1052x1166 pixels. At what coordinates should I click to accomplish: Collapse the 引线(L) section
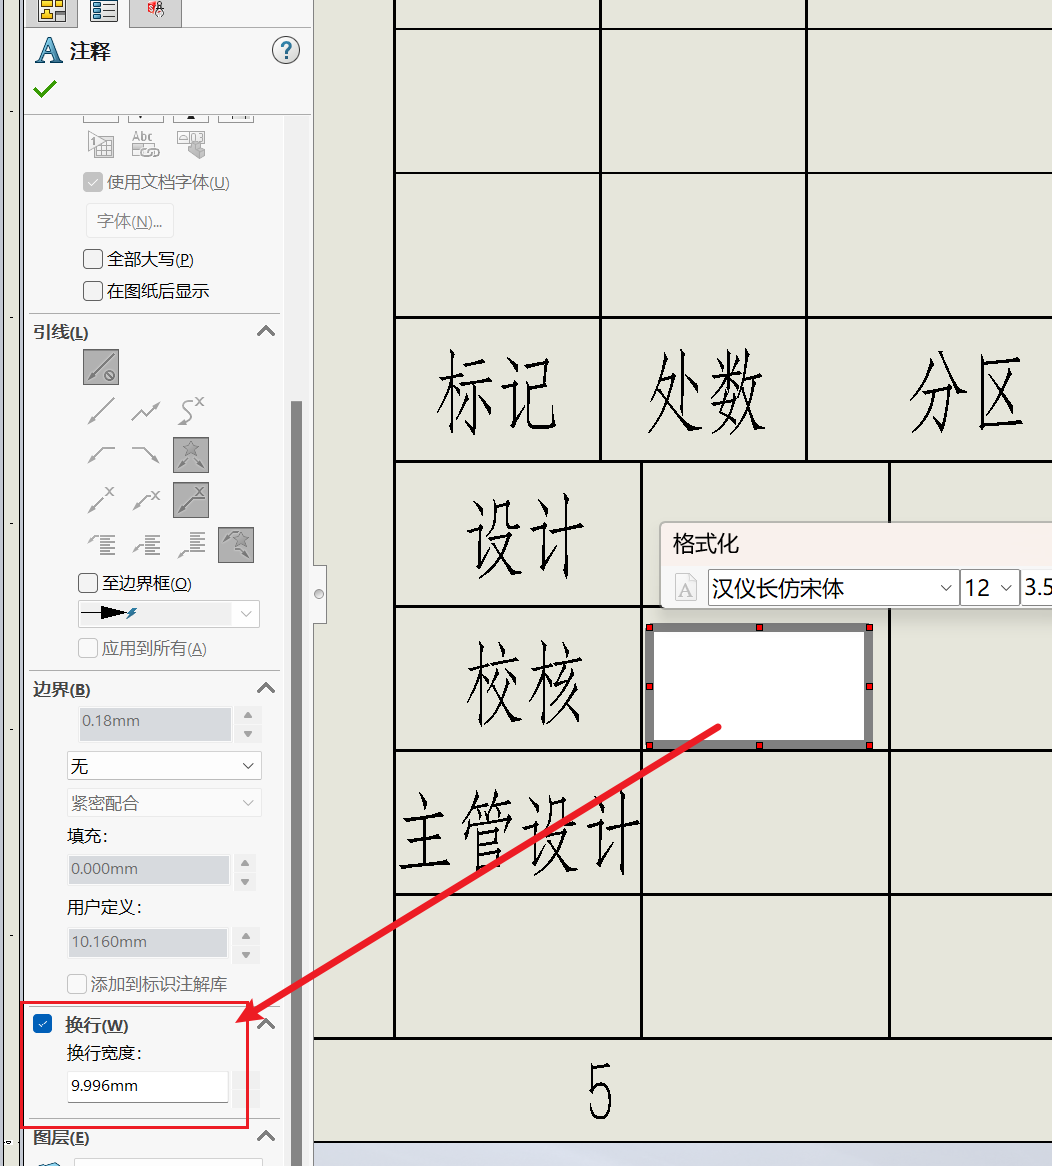pos(266,332)
